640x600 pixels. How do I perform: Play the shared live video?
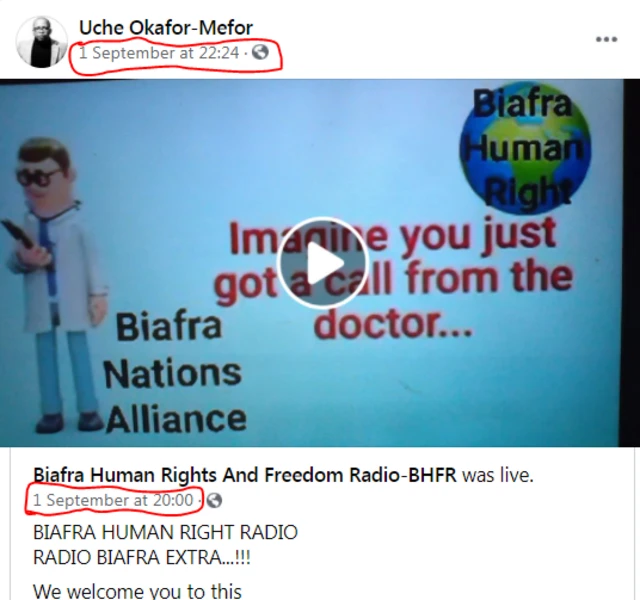(x=322, y=262)
